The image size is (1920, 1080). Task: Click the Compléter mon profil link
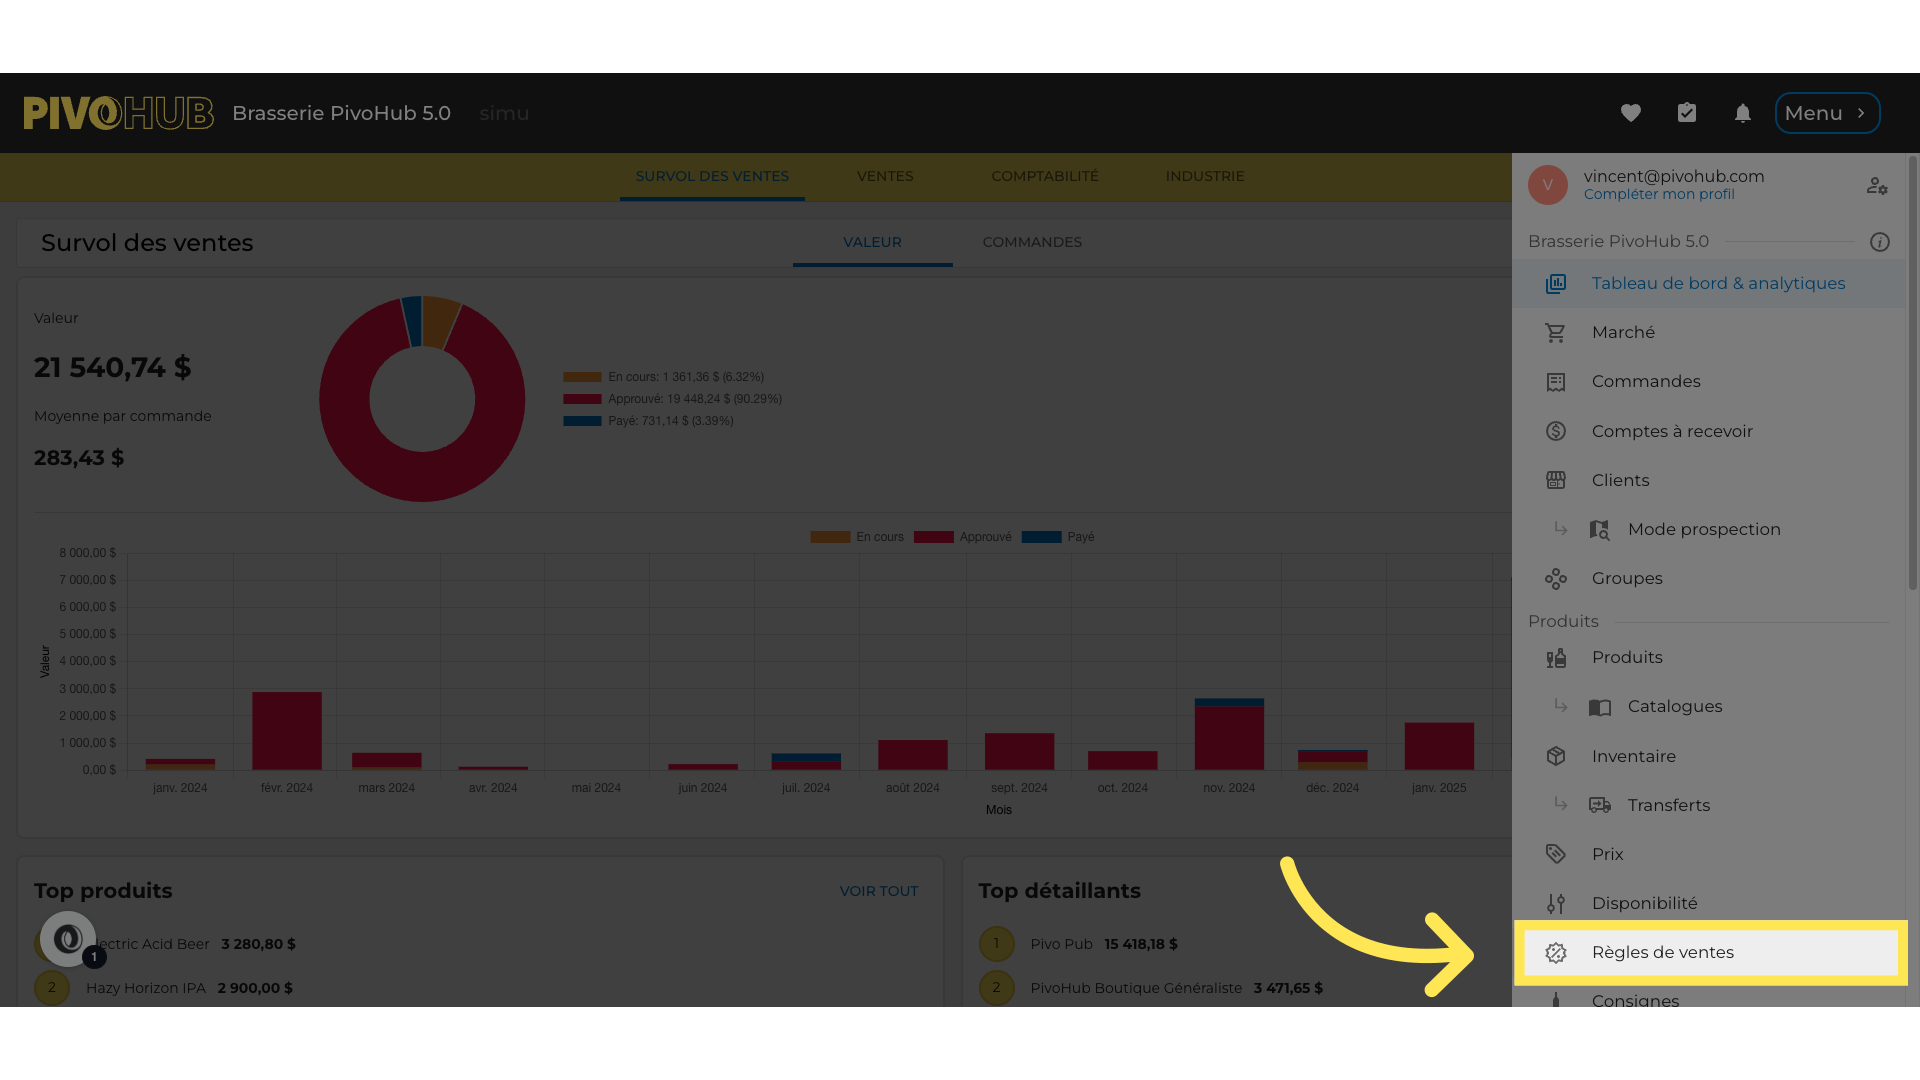coord(1659,195)
